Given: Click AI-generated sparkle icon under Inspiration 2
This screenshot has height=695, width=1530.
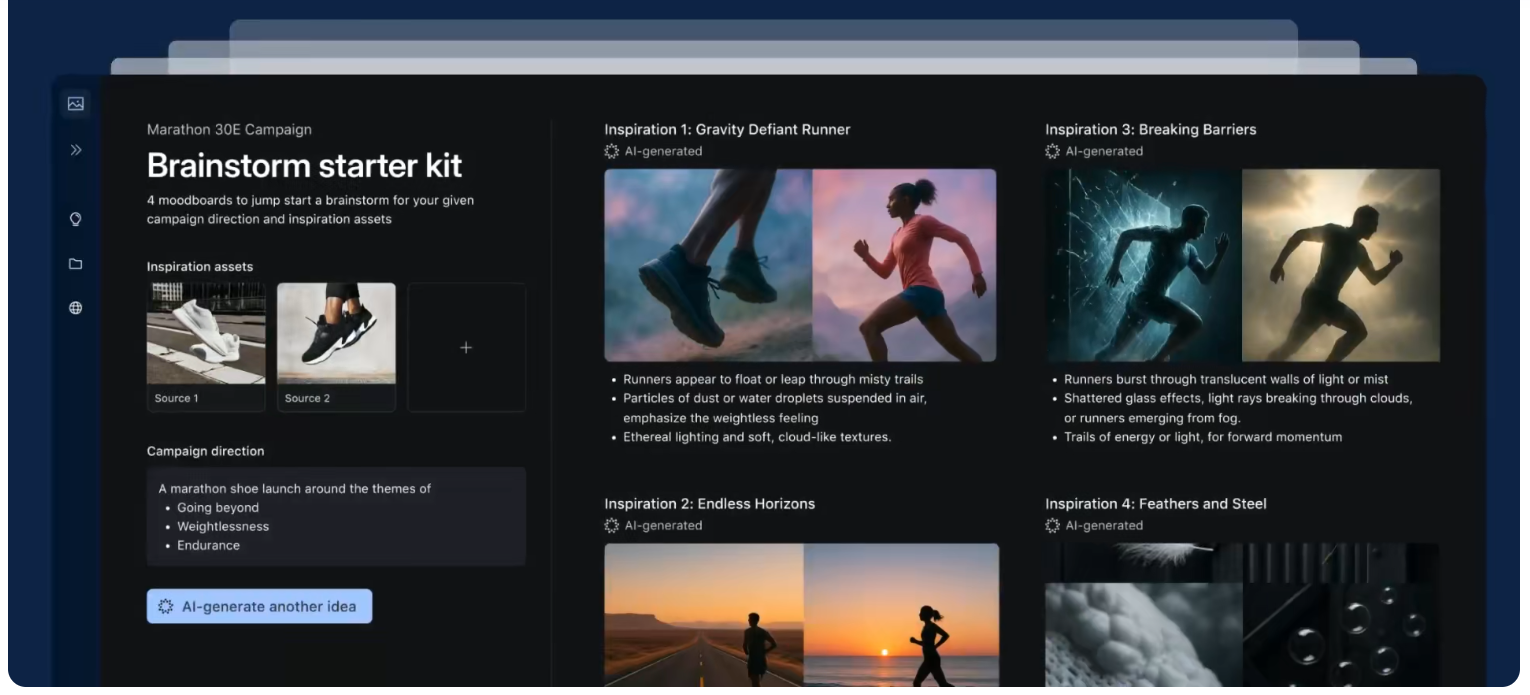Looking at the screenshot, I should click(612, 526).
